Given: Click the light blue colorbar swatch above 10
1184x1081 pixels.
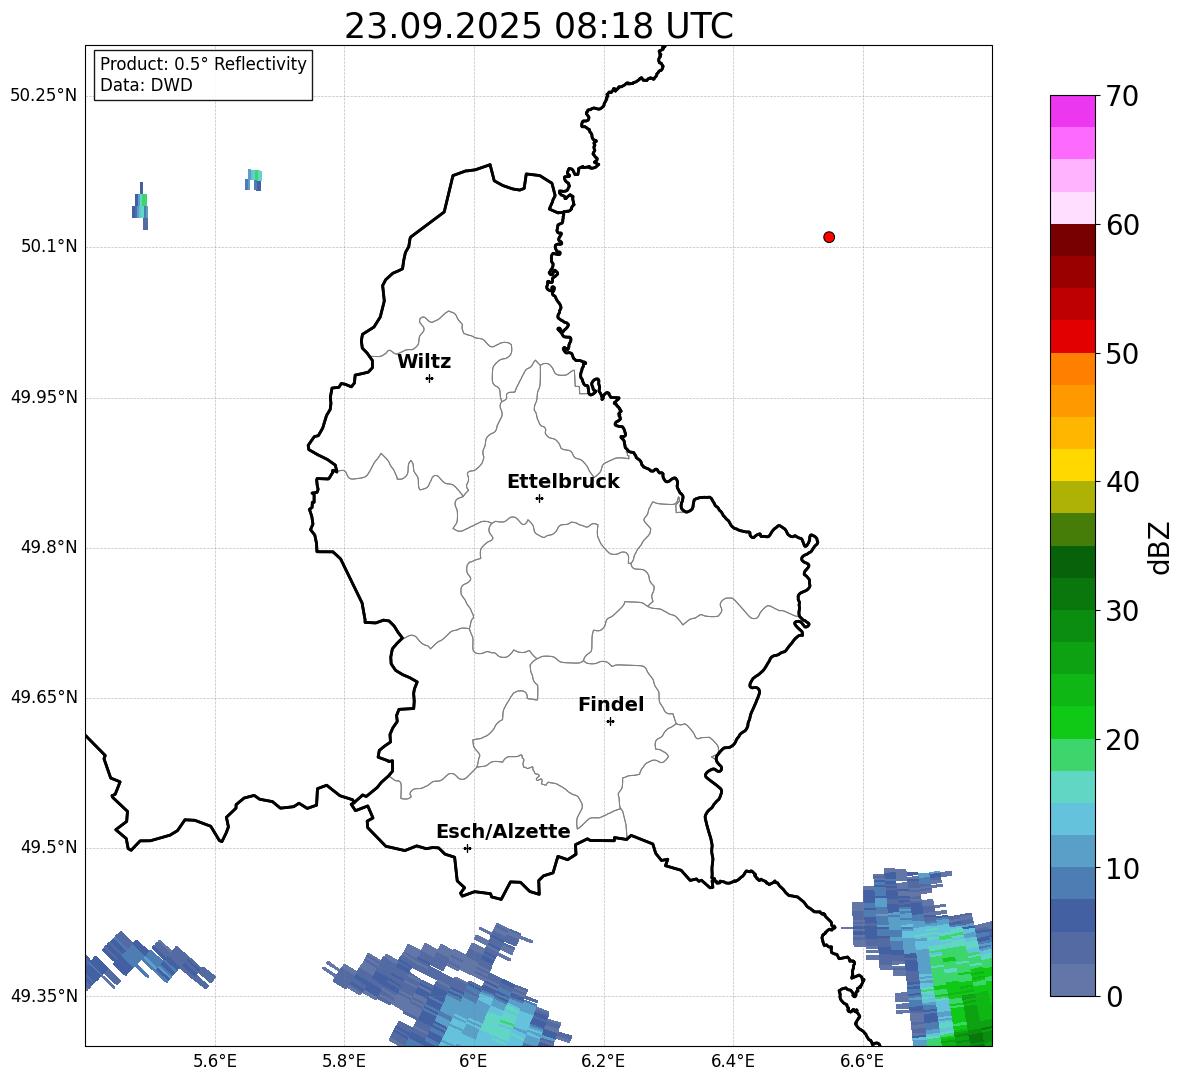Looking at the screenshot, I should [x=1073, y=851].
